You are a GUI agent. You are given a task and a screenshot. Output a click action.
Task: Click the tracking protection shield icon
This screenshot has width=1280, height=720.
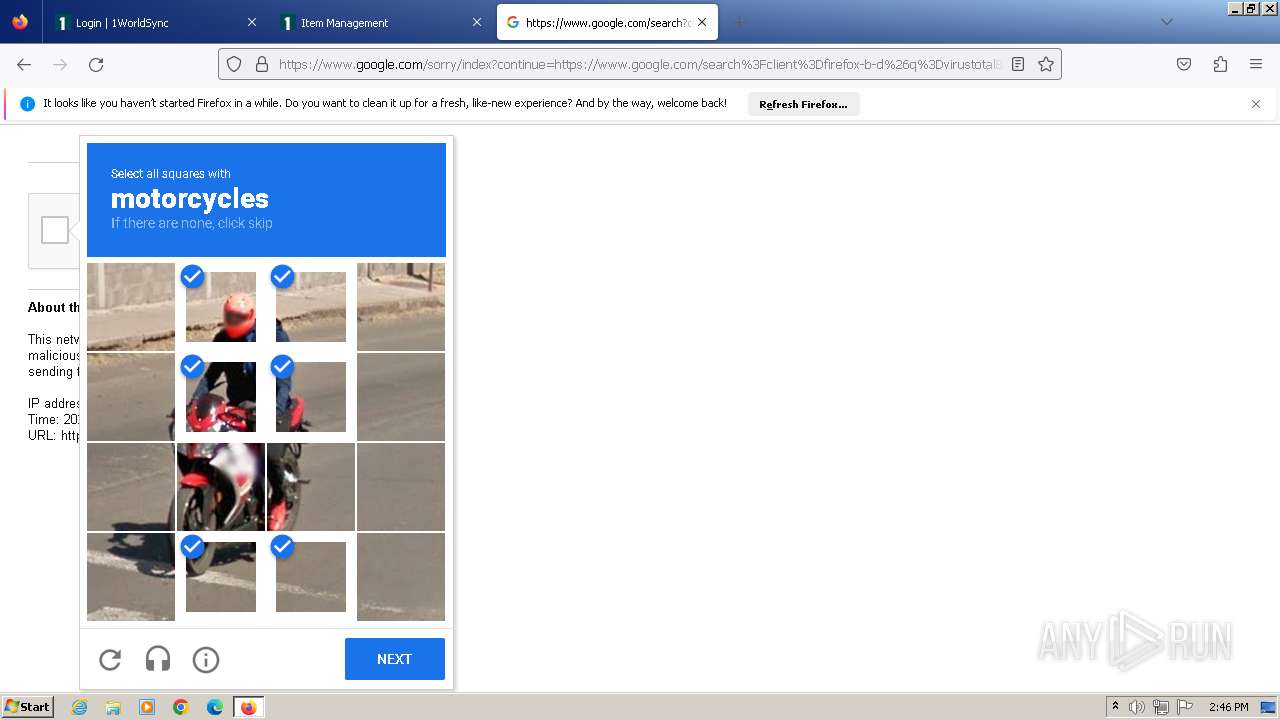tap(234, 64)
